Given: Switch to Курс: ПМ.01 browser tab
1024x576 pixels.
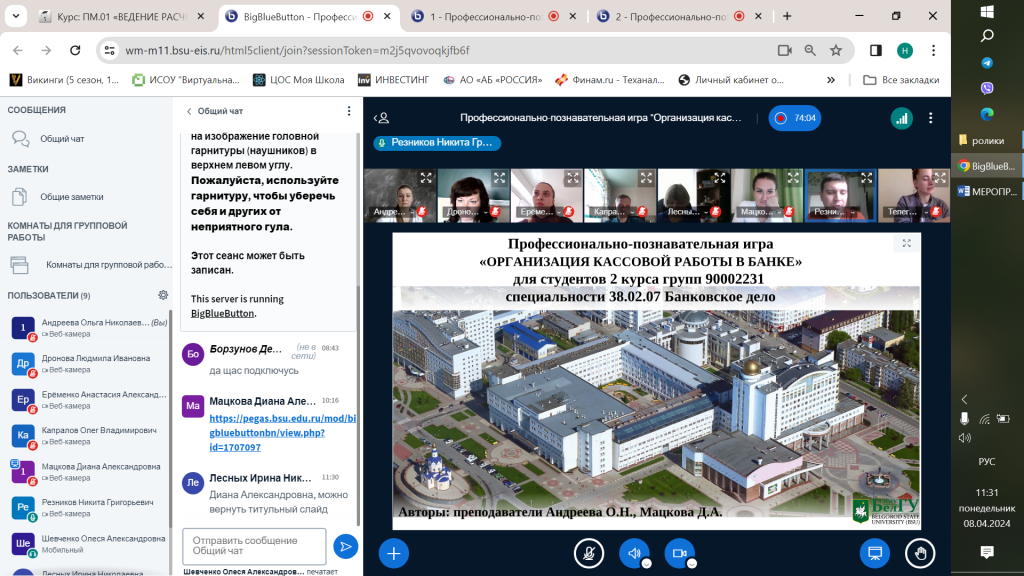Looking at the screenshot, I should 121,16.
